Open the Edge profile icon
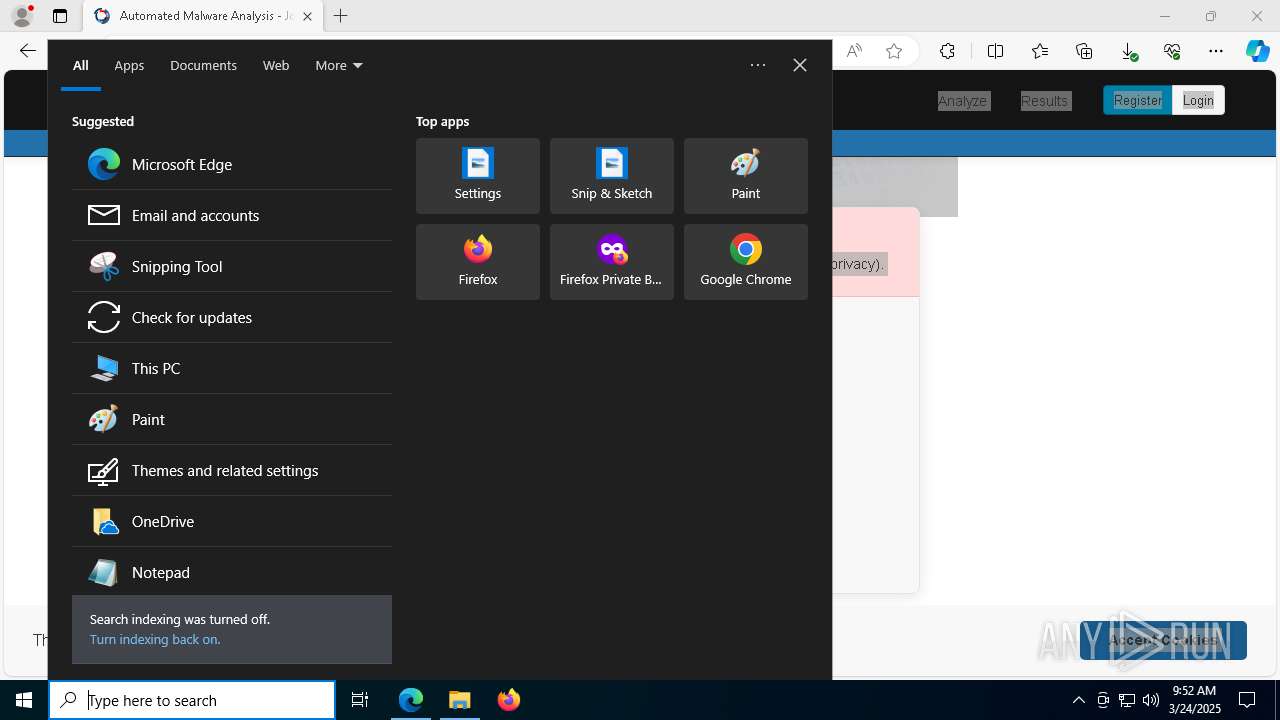The height and width of the screenshot is (720, 1280). [22, 16]
